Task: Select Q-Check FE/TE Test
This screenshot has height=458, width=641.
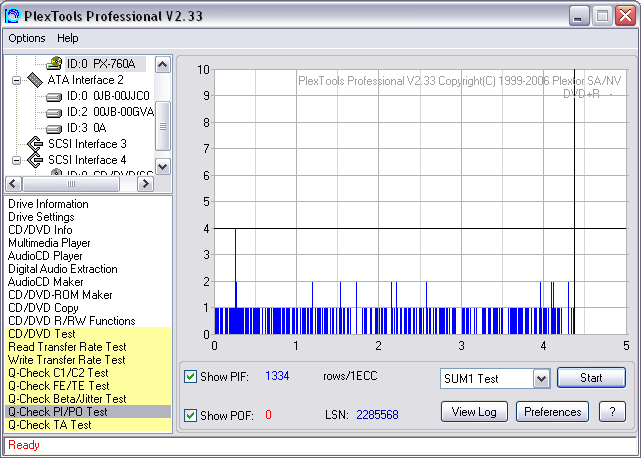Action: click(x=88, y=386)
